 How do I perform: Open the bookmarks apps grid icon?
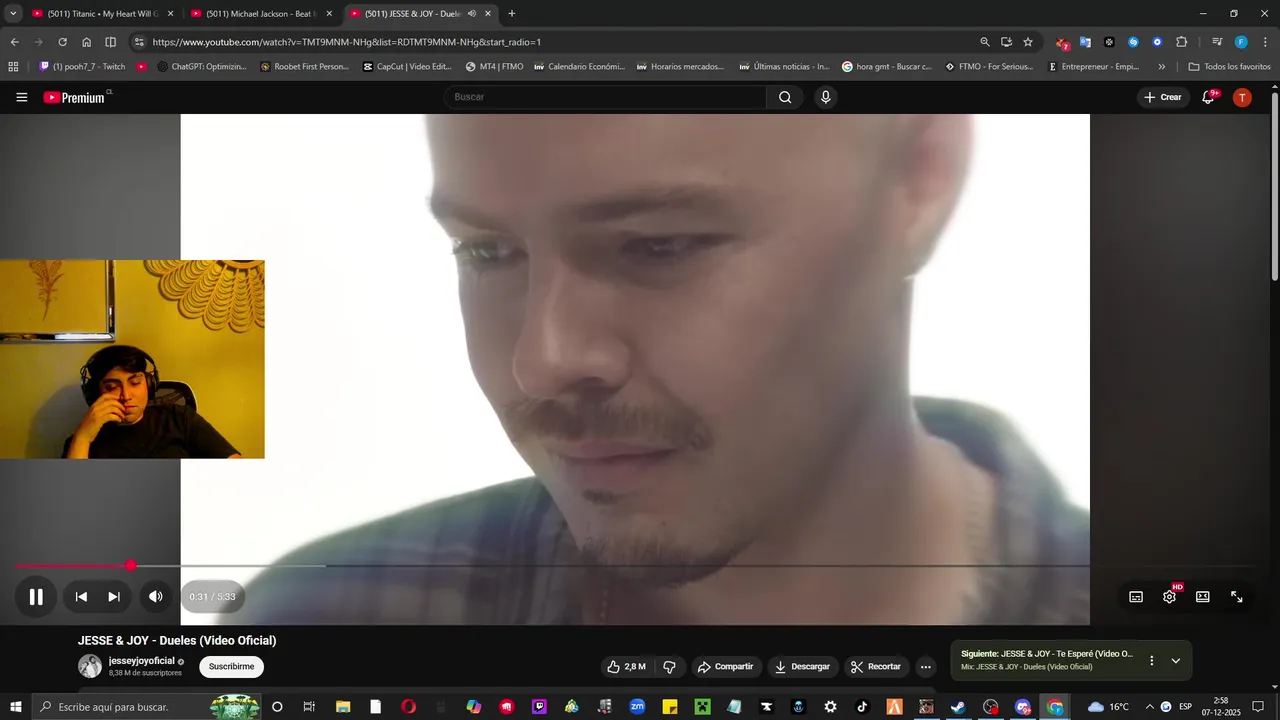[x=13, y=67]
